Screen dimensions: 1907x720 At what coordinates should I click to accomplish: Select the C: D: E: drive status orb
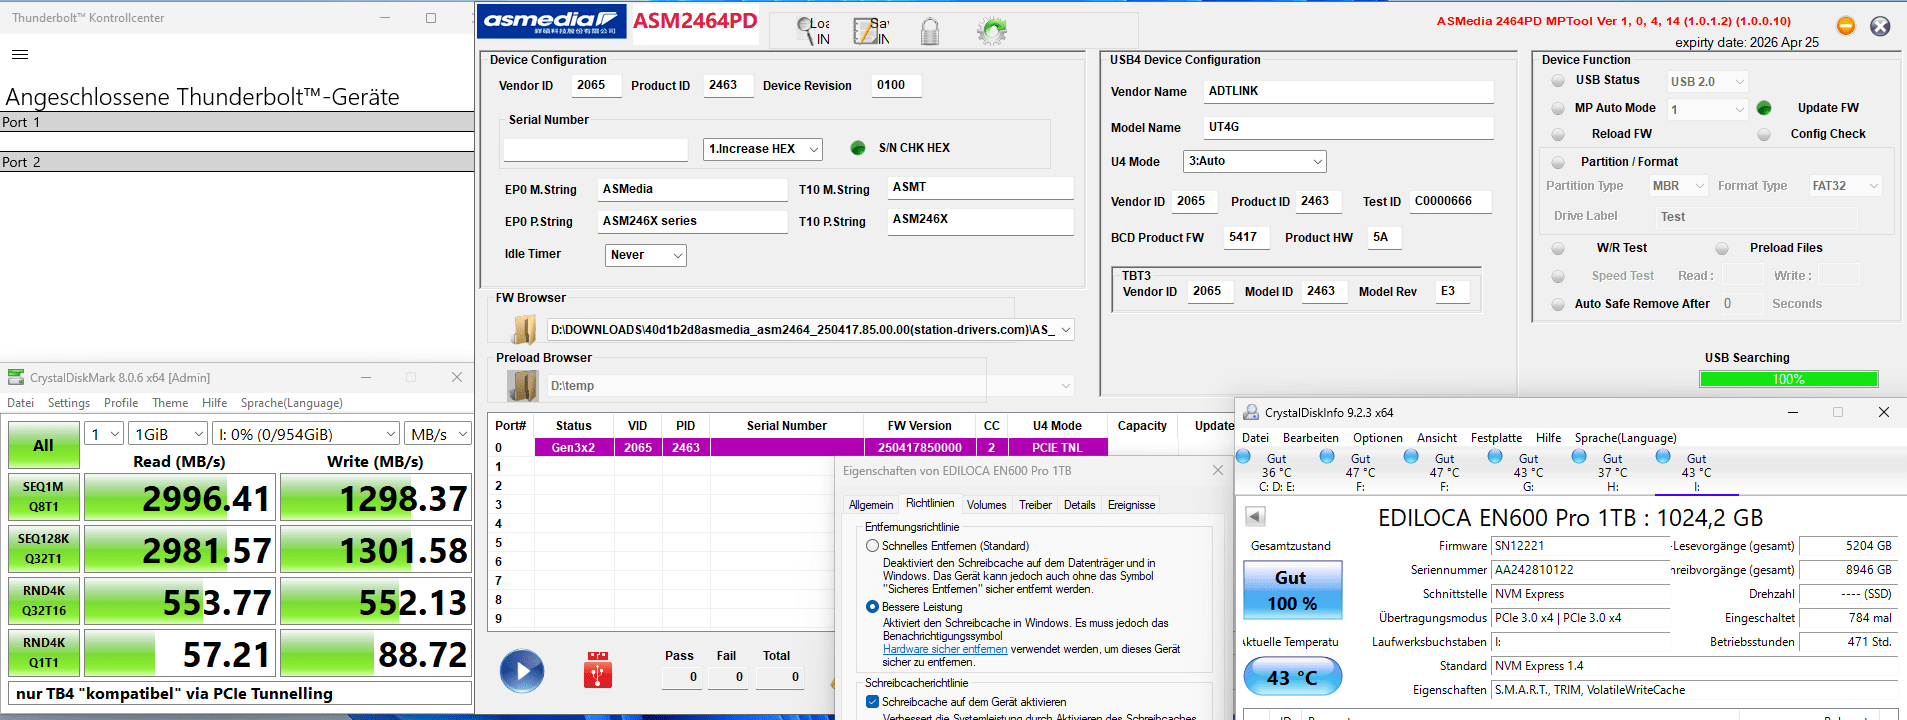tap(1244, 457)
